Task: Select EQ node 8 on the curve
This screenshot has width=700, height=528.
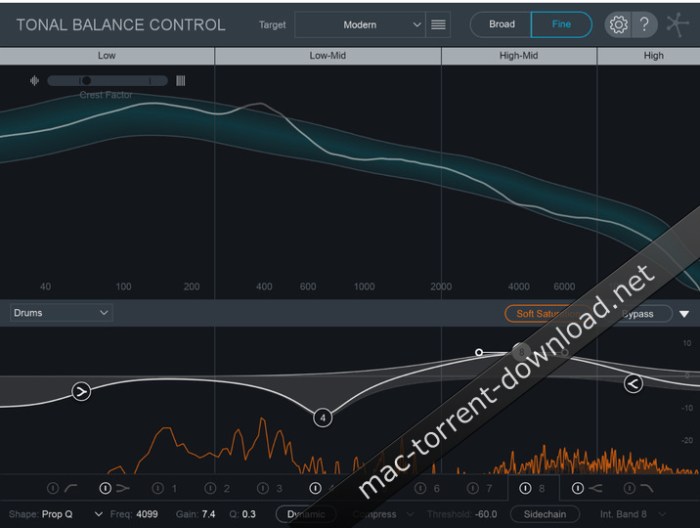Action: point(521,352)
